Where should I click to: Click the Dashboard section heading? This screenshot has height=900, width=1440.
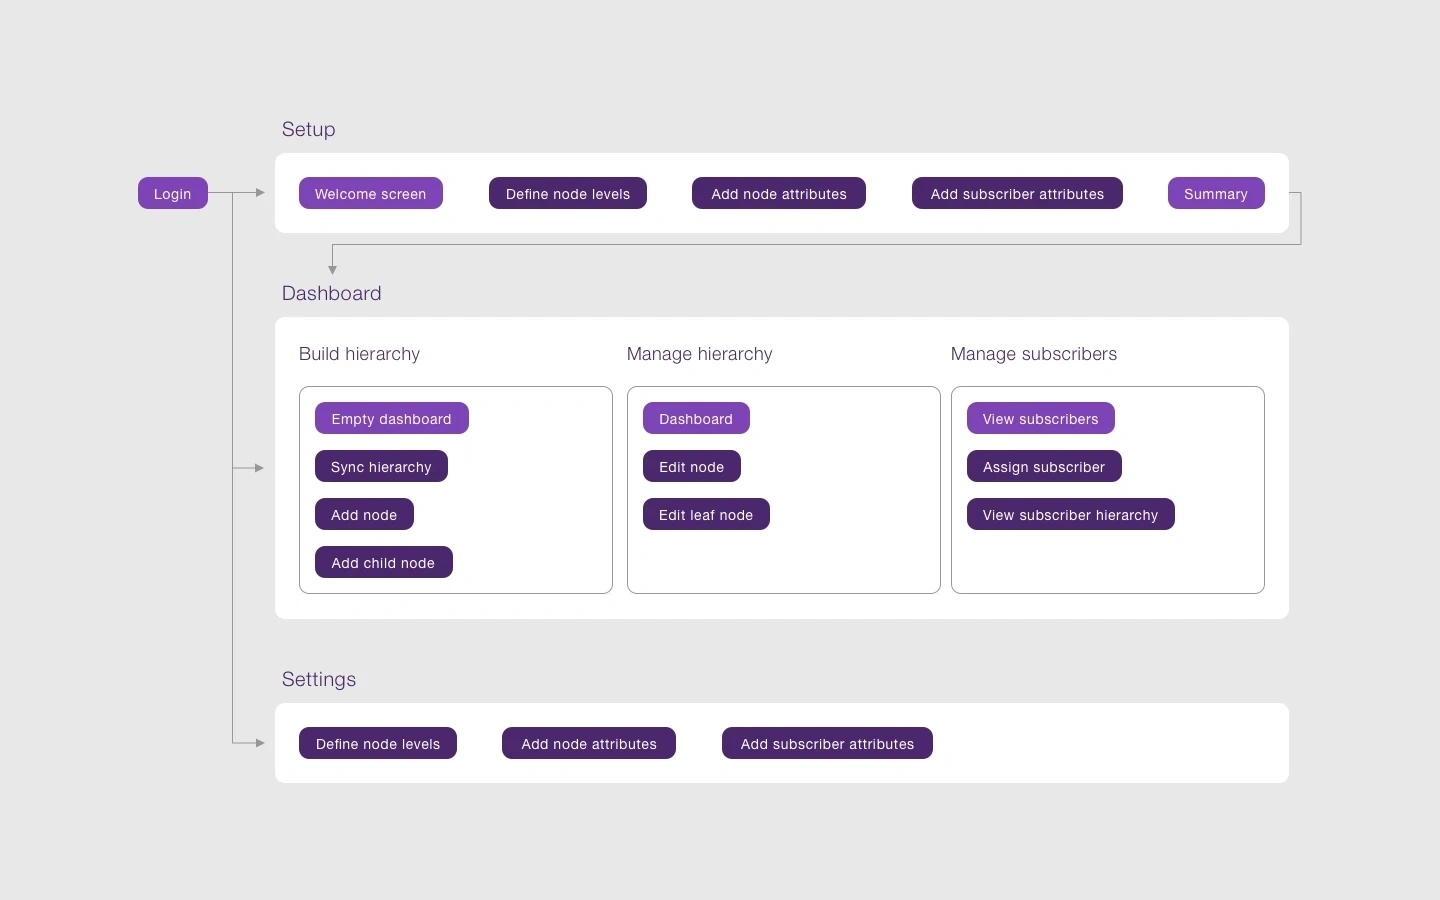click(x=331, y=293)
